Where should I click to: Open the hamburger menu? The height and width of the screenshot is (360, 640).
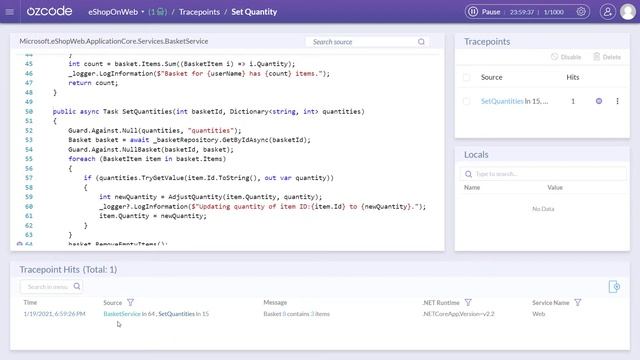point(9,12)
